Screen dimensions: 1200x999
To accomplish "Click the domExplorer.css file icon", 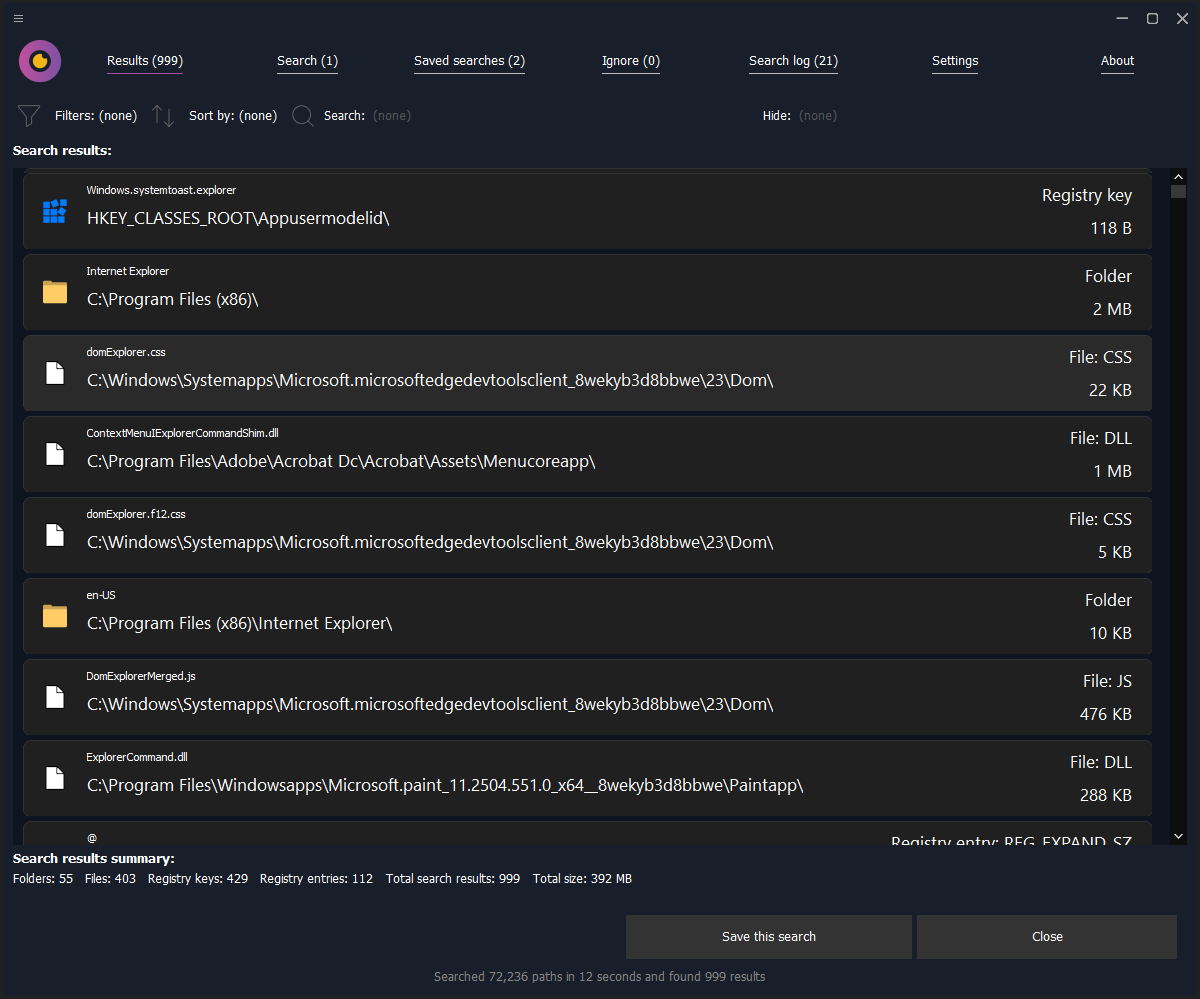I will pos(55,373).
